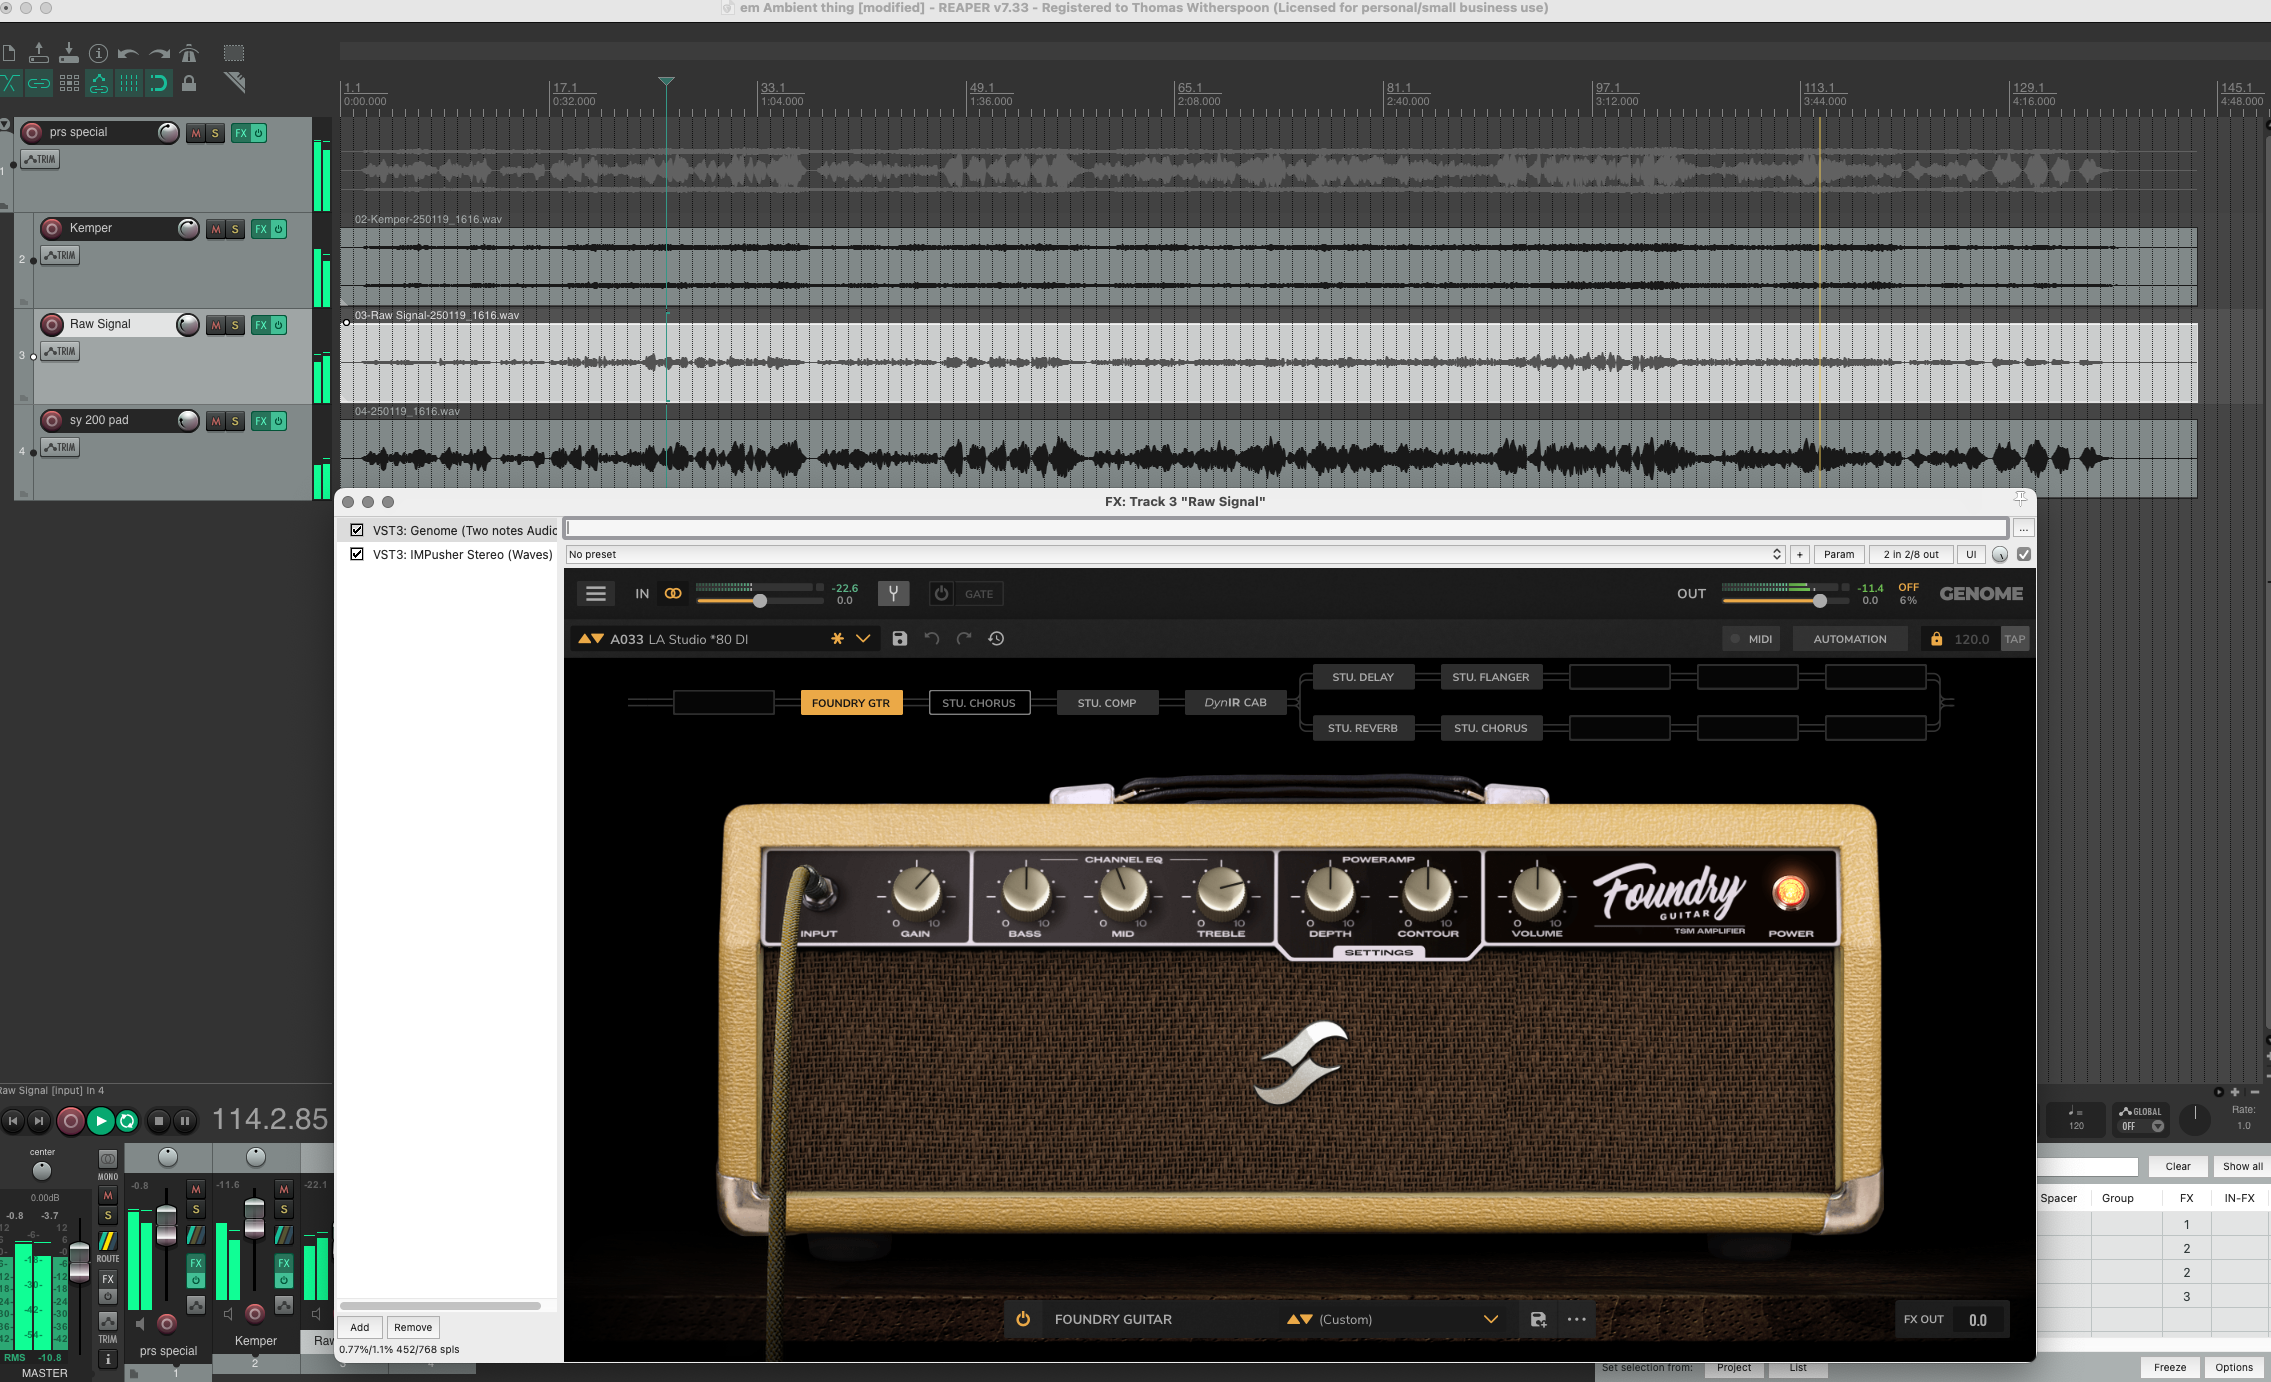The height and width of the screenshot is (1382, 2271).
Task: Open the No preset dropdown
Action: [1175, 554]
